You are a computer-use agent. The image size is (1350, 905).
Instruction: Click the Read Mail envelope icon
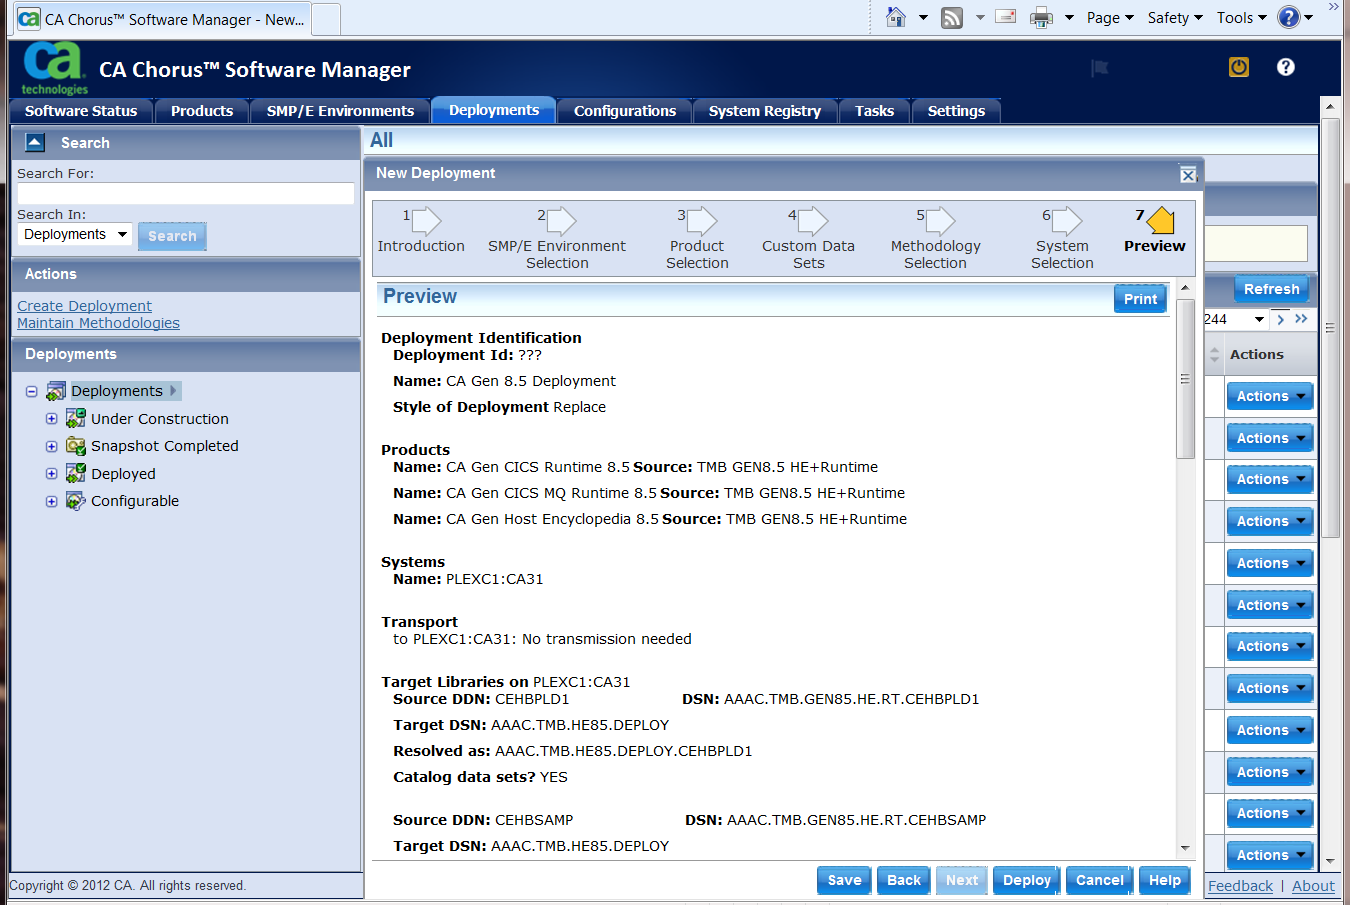tap(1006, 17)
